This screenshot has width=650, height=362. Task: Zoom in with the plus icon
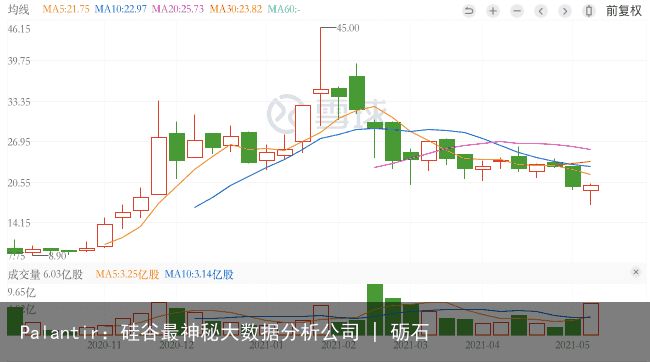click(x=493, y=11)
